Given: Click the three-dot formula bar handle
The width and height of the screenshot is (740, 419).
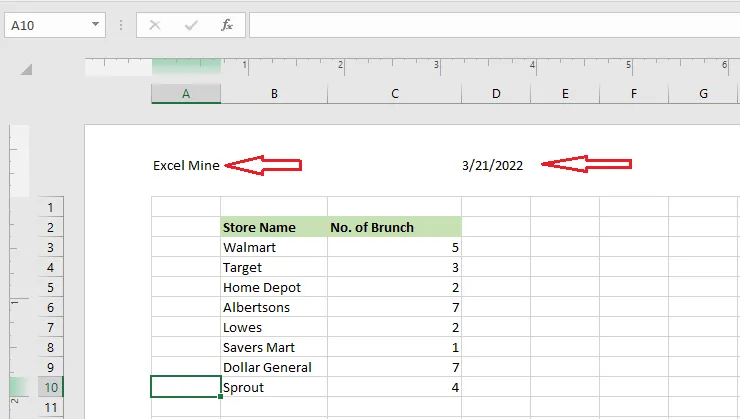Looking at the screenshot, I should pos(121,25).
